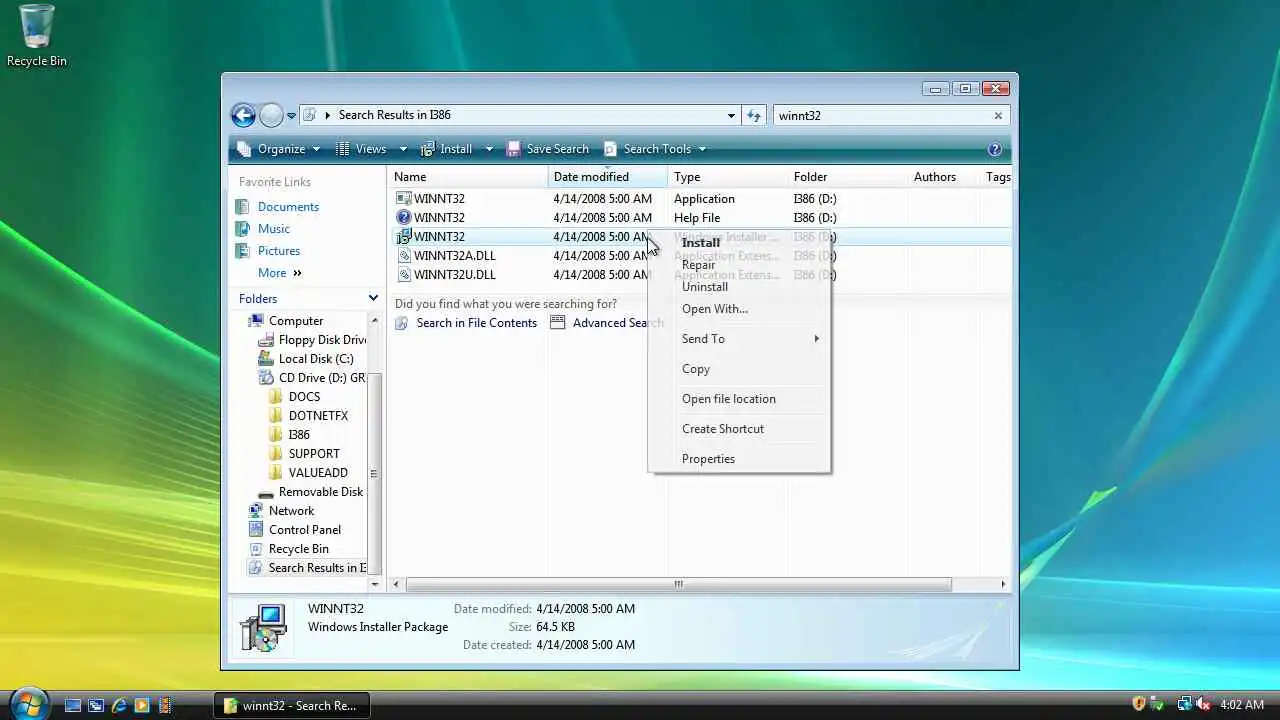This screenshot has height=720, width=1280.
Task: Click the Install toolbar button
Action: (x=447, y=149)
